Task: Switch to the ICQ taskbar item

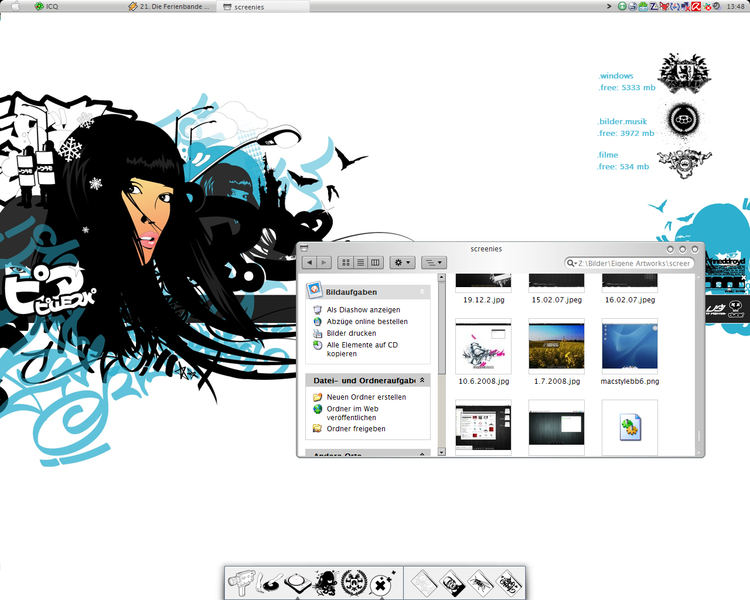Action: tap(46, 6)
